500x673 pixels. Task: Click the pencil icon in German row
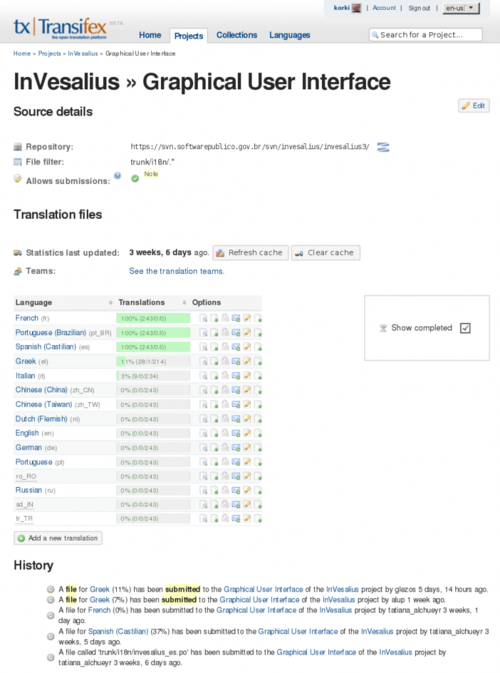(247, 447)
